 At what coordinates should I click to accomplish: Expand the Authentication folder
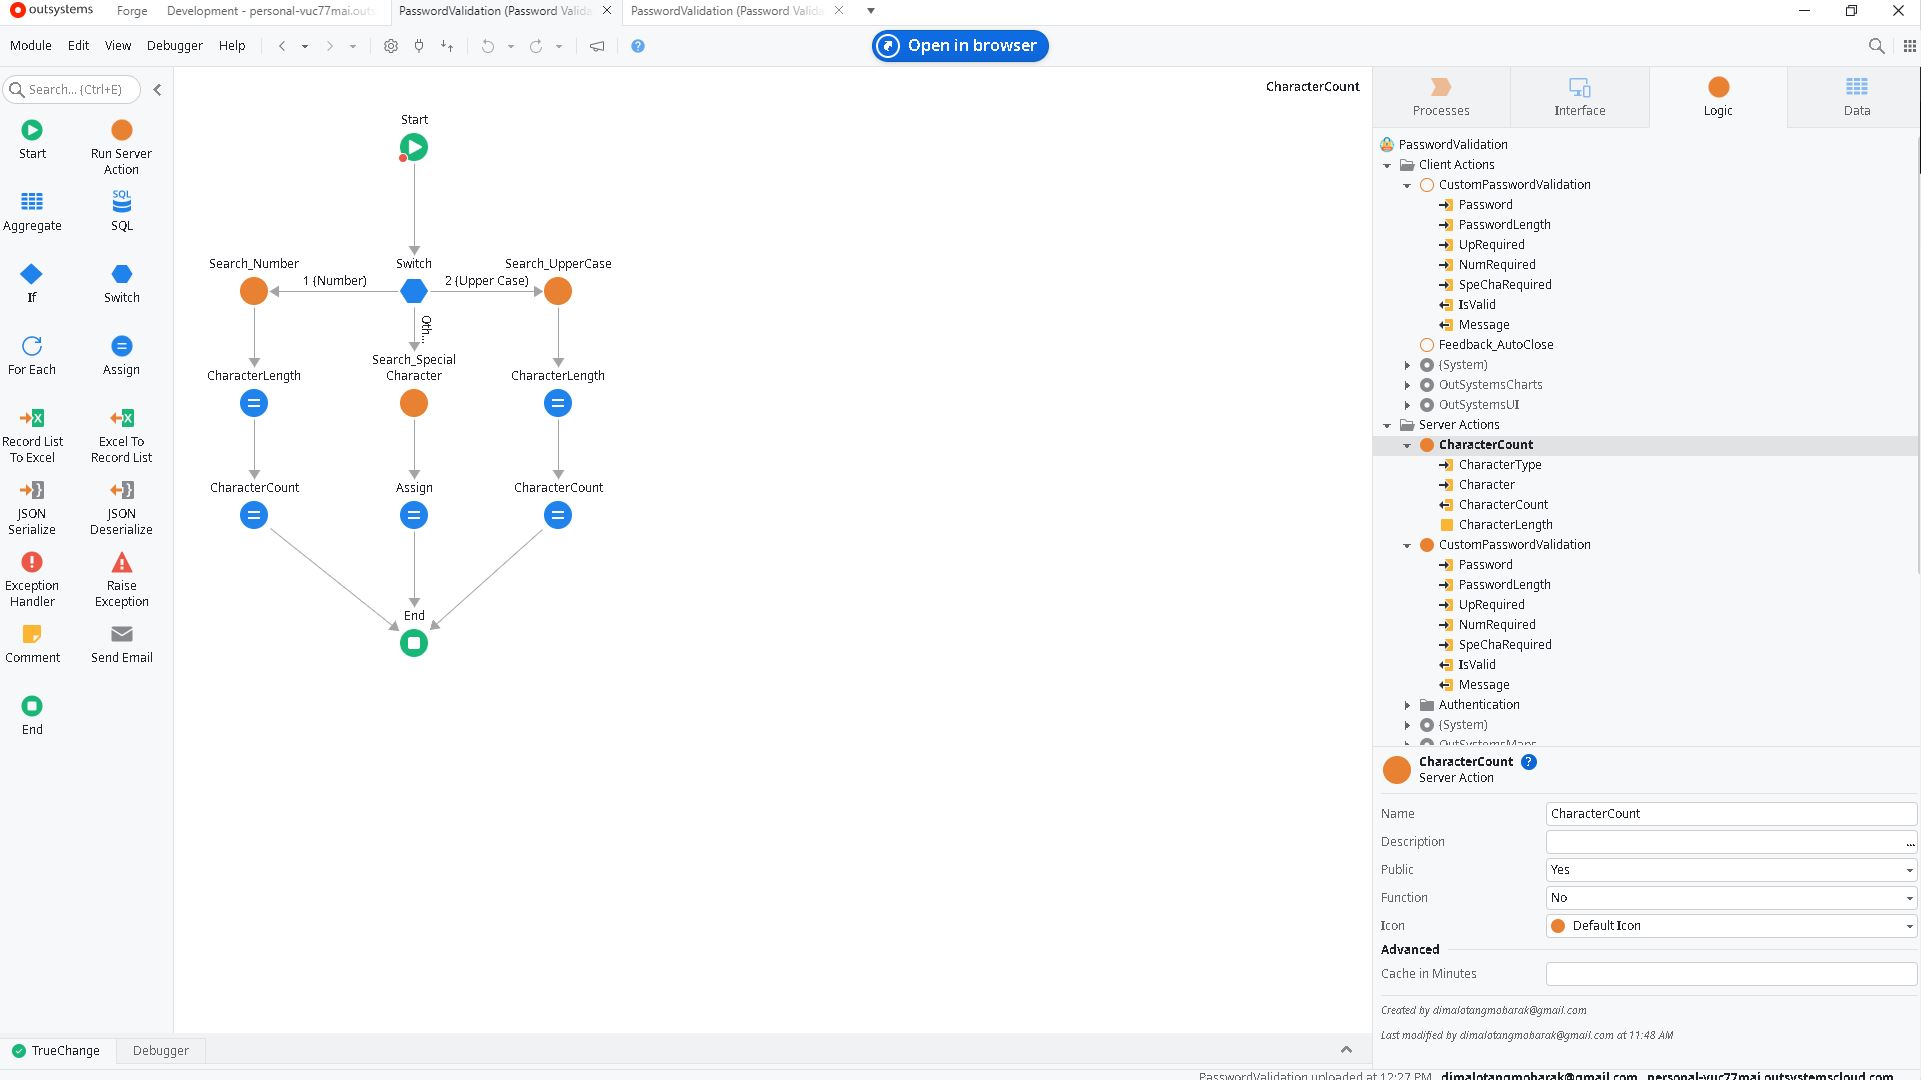click(1407, 705)
